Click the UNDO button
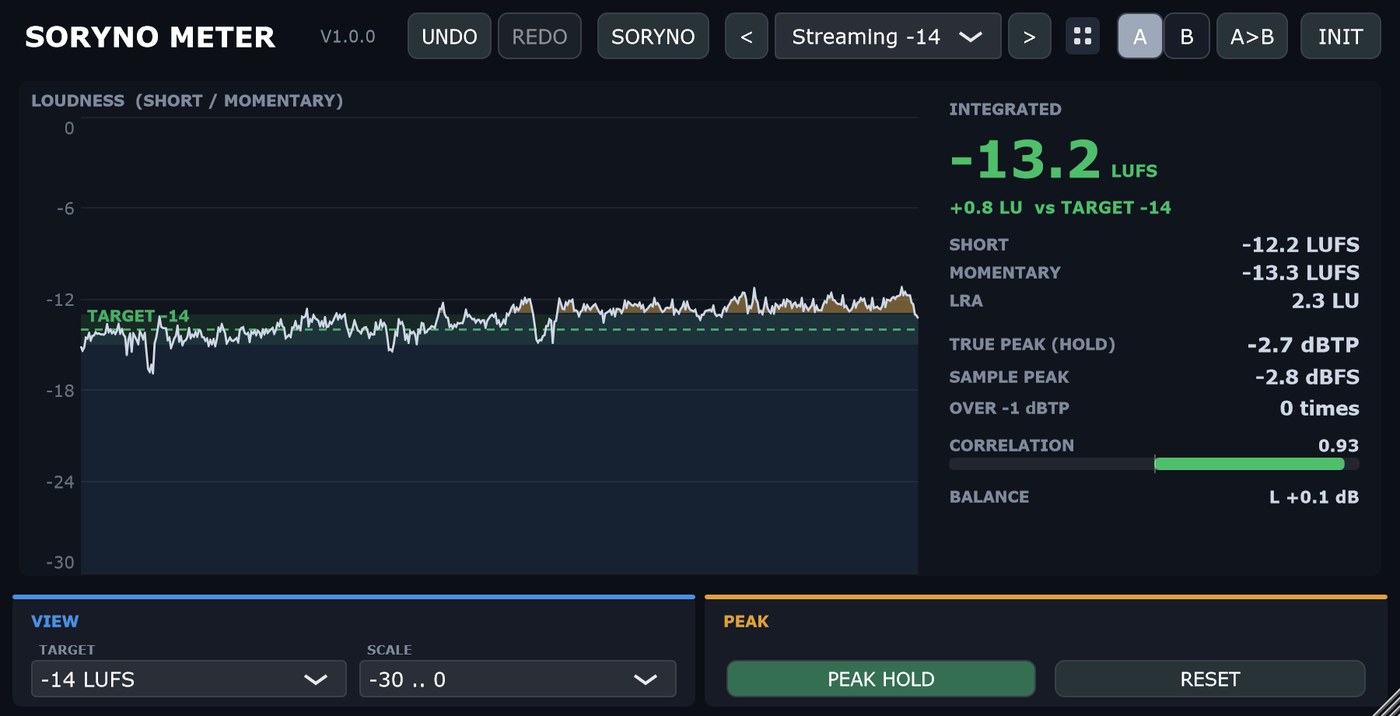The height and width of the screenshot is (716, 1400). 449,37
